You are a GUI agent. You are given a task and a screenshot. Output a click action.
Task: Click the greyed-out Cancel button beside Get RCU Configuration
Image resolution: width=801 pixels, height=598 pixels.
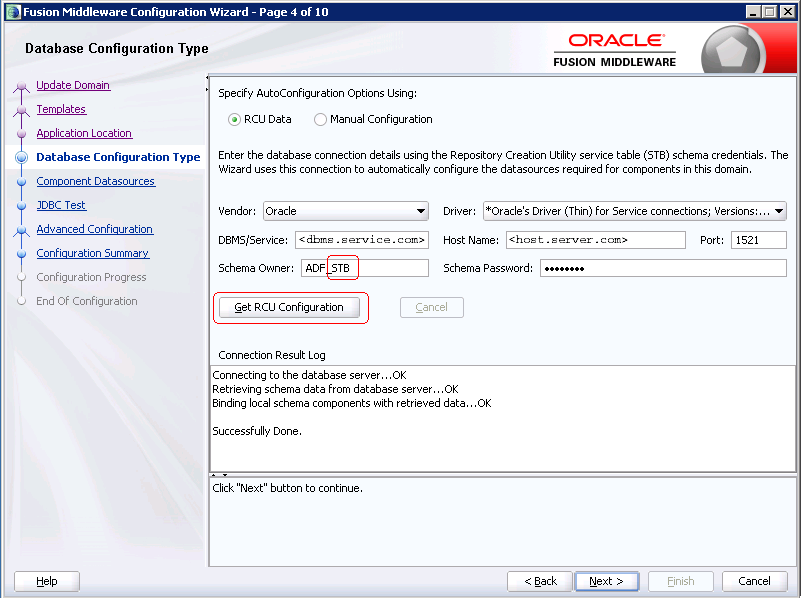pyautogui.click(x=432, y=307)
